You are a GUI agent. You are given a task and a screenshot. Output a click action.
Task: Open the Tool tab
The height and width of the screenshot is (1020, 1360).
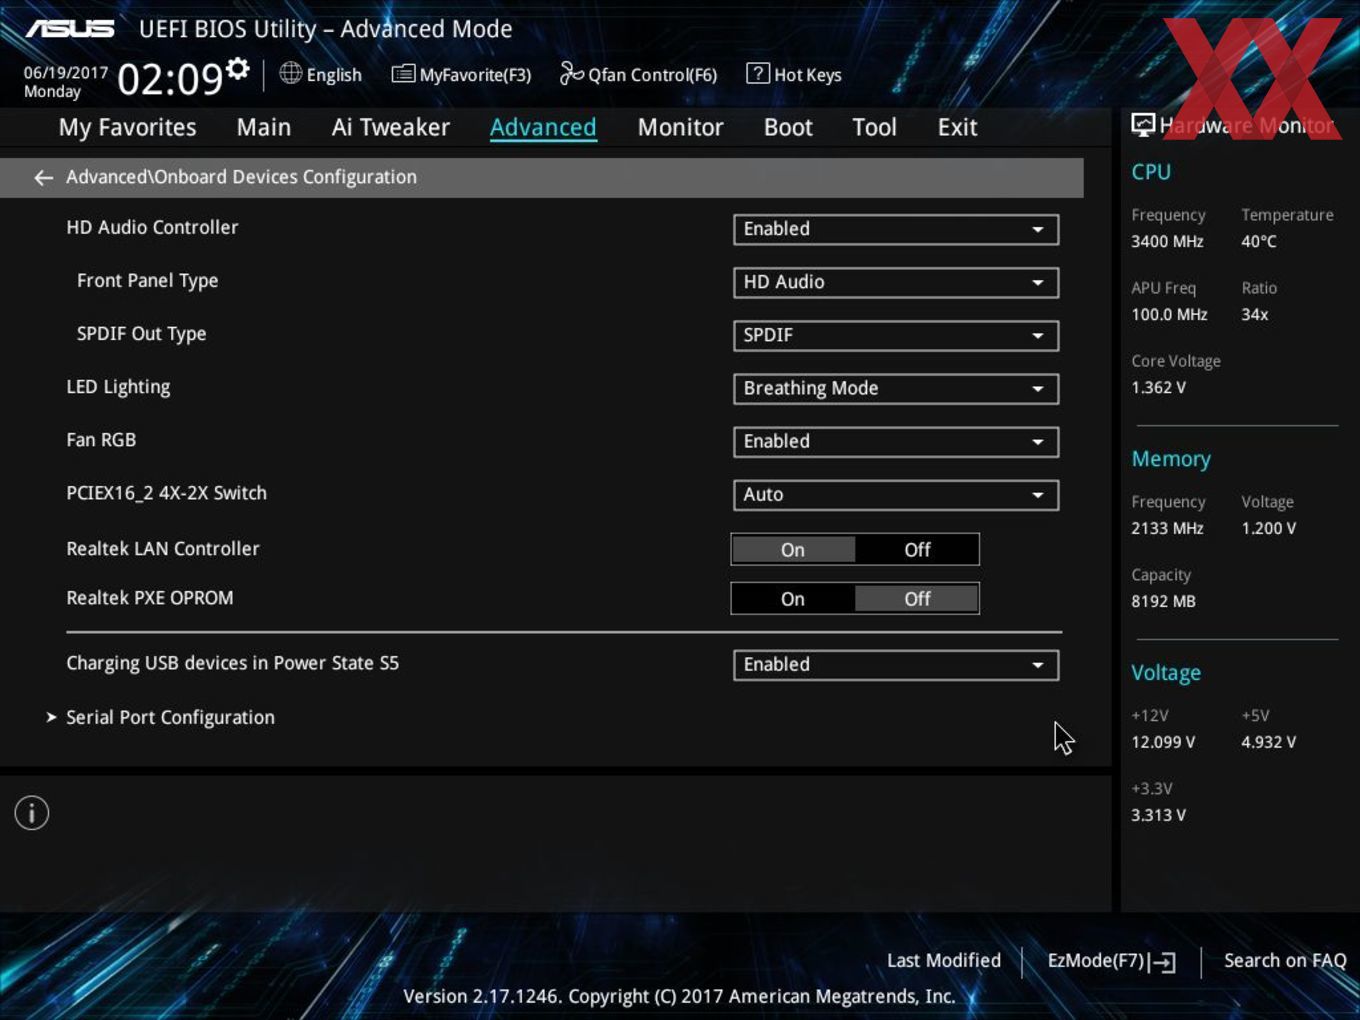tap(874, 127)
